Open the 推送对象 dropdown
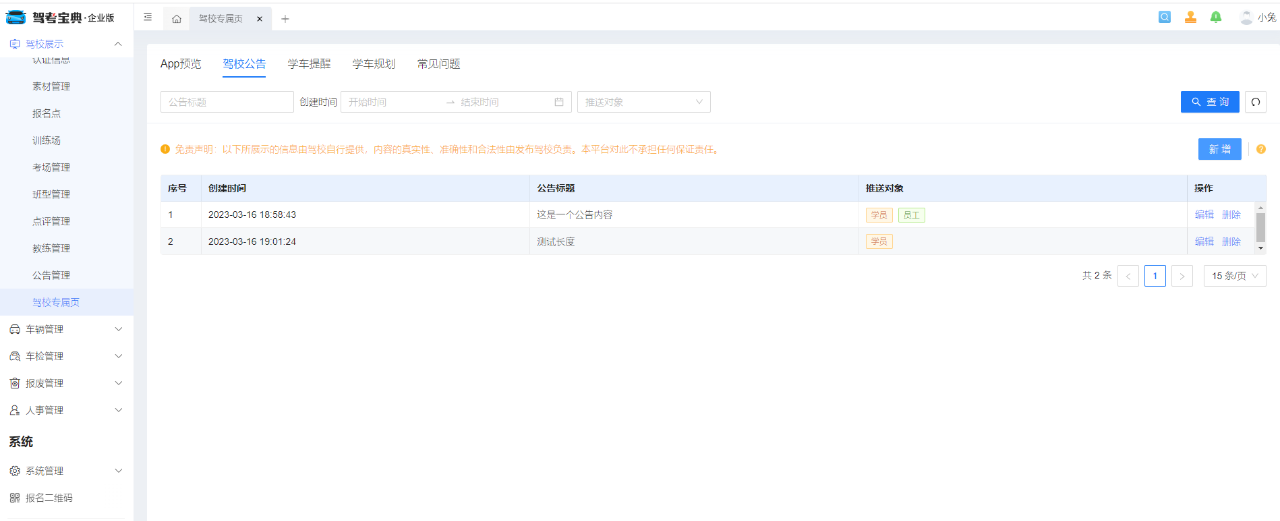Viewport: 1280px width, 521px height. pyautogui.click(x=644, y=102)
